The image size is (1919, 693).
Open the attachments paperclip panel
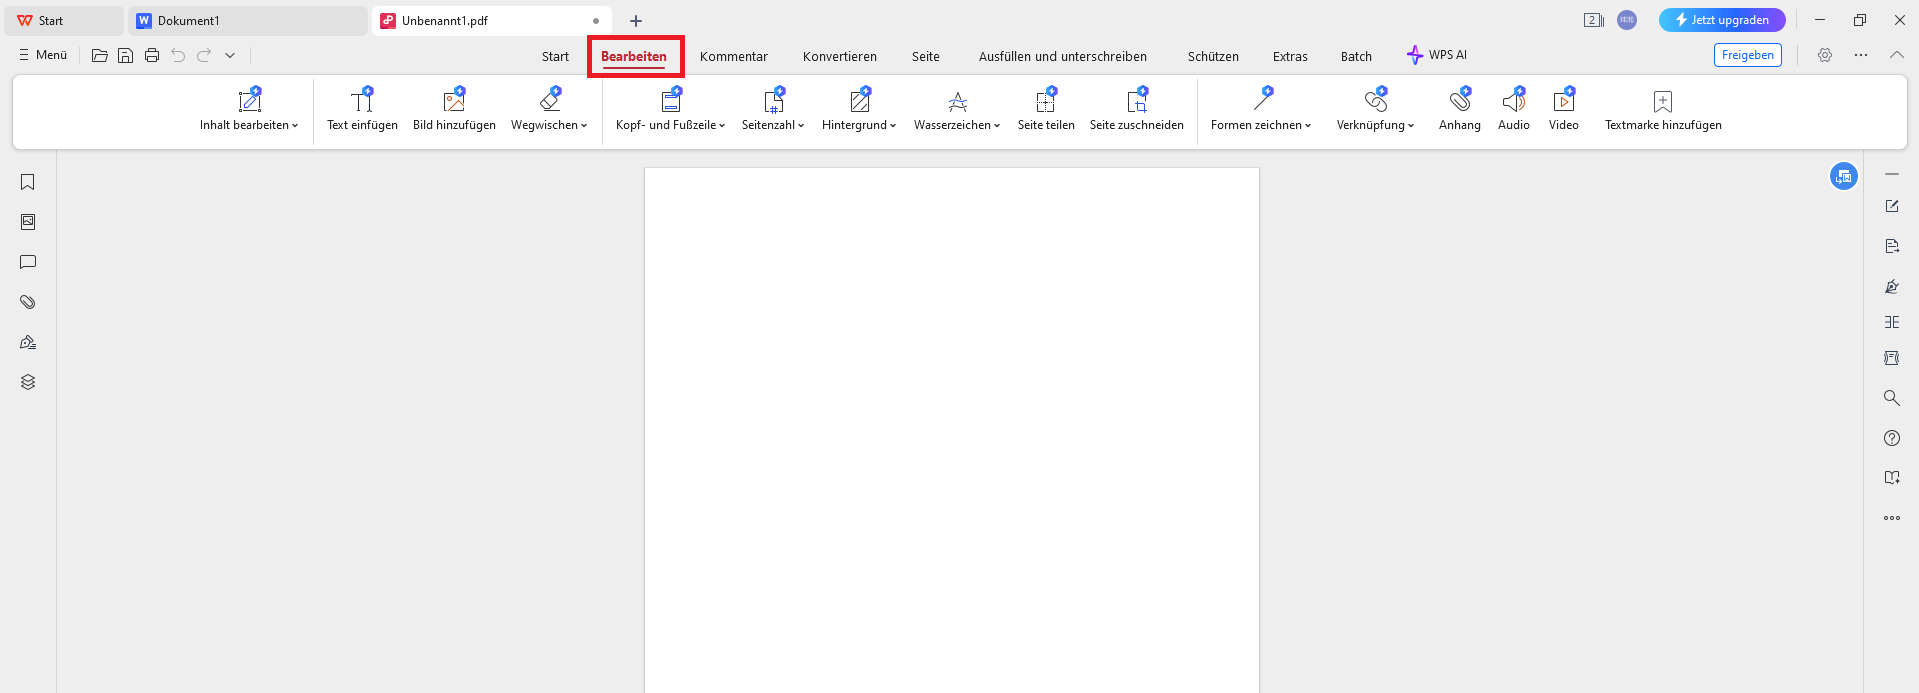pyautogui.click(x=28, y=302)
